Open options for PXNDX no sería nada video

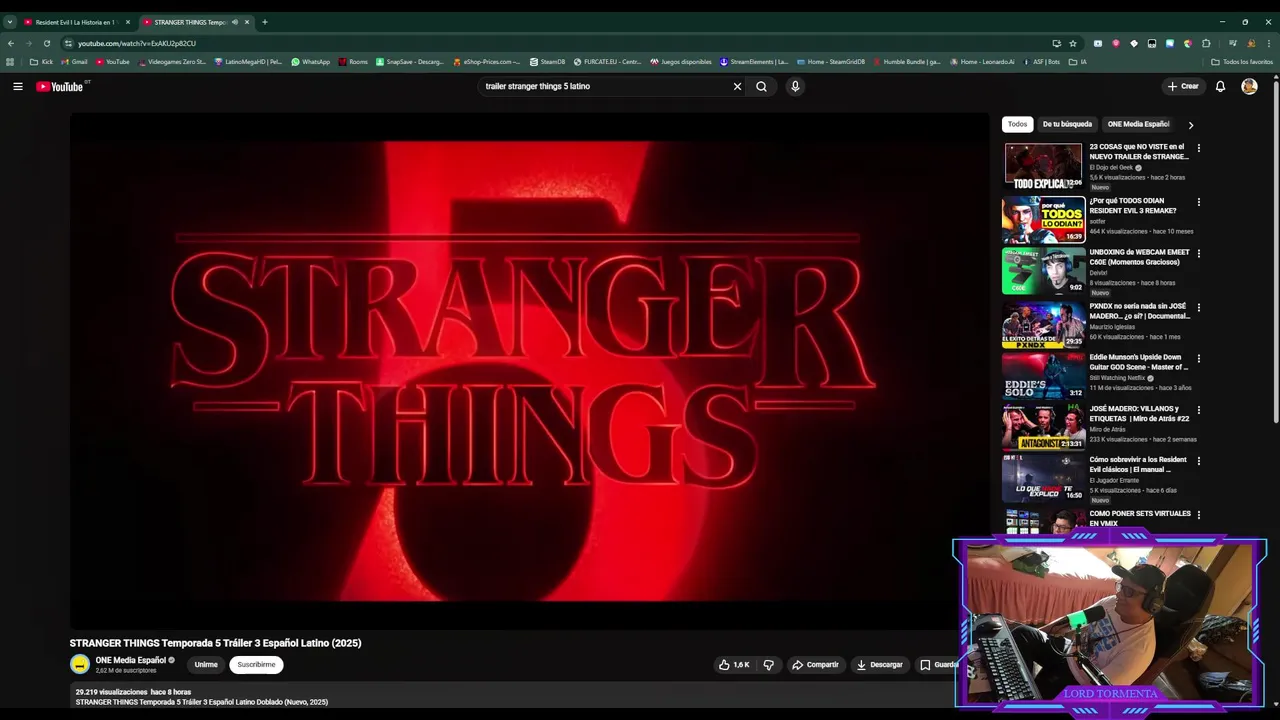(1198, 308)
